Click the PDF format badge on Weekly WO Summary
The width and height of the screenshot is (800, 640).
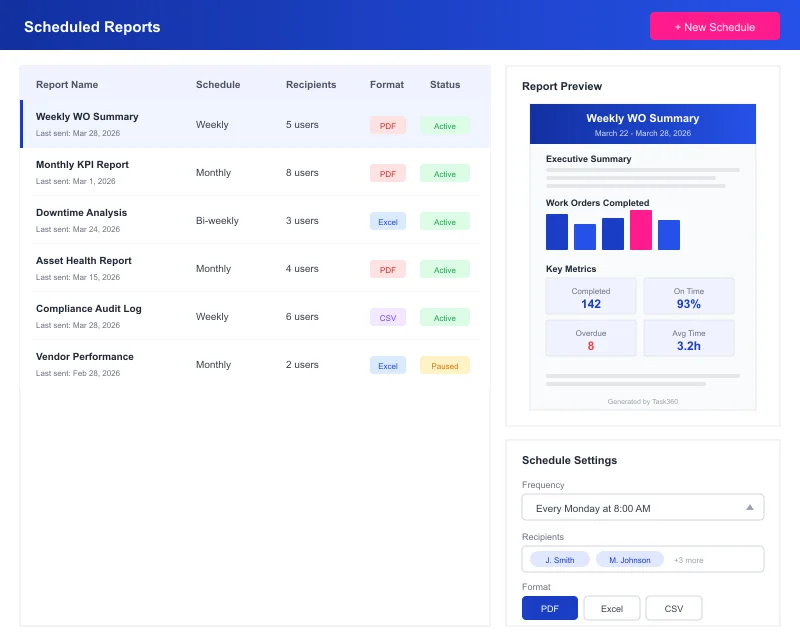pos(387,125)
